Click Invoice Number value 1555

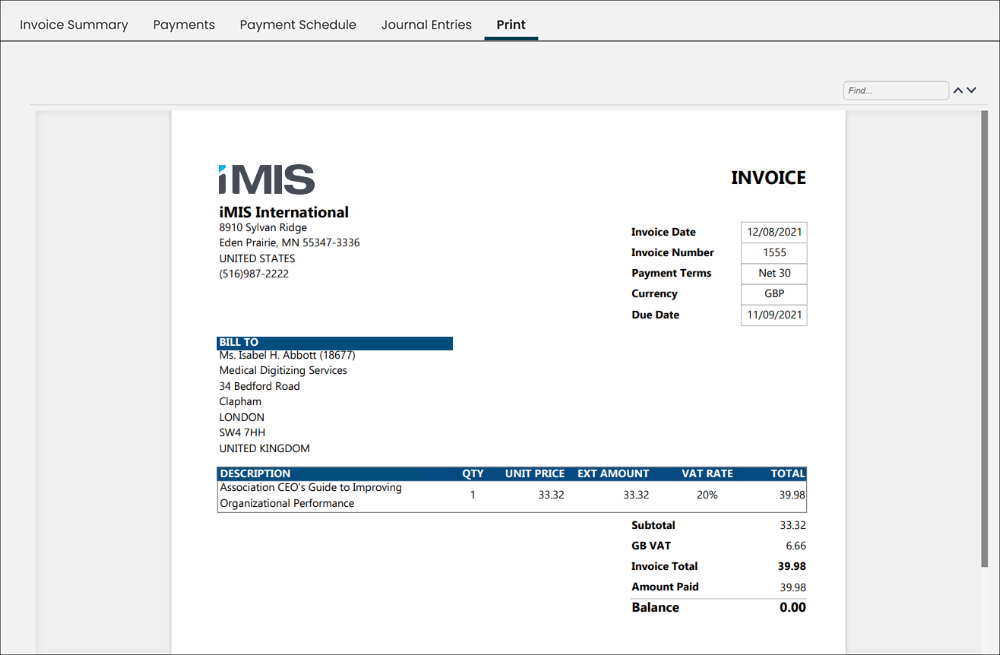(x=774, y=253)
